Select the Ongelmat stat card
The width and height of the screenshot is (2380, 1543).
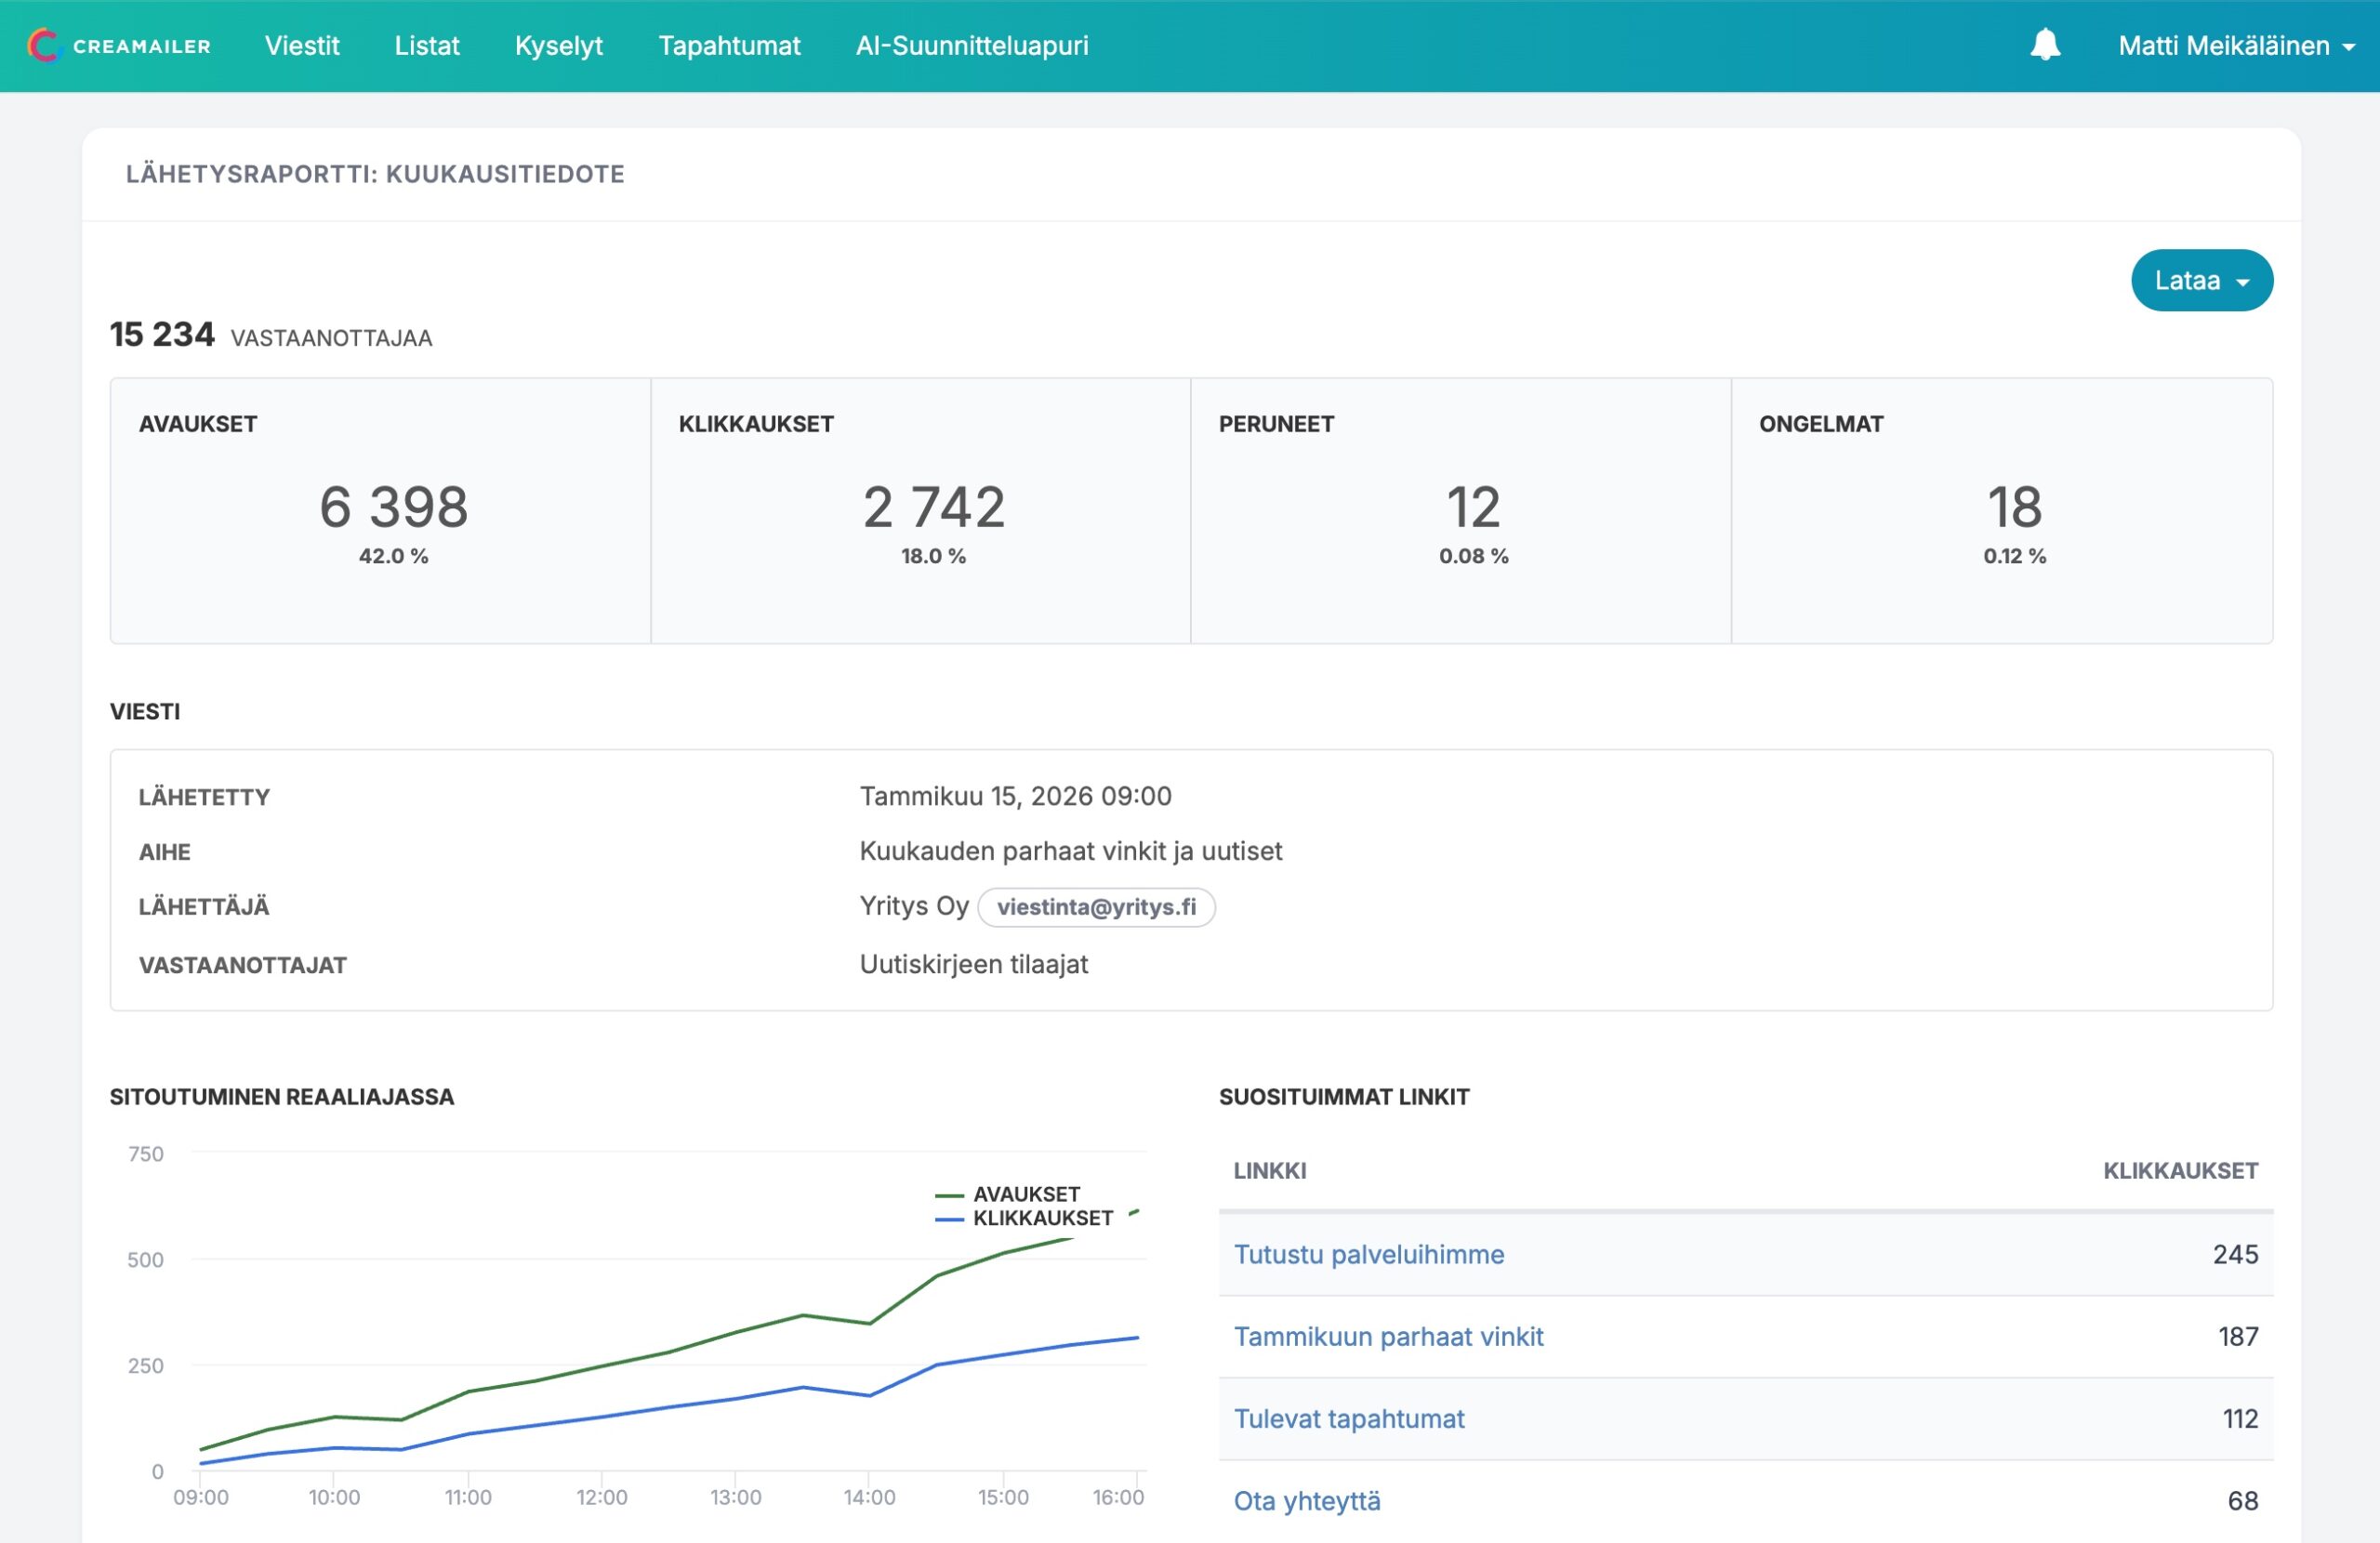point(2001,511)
